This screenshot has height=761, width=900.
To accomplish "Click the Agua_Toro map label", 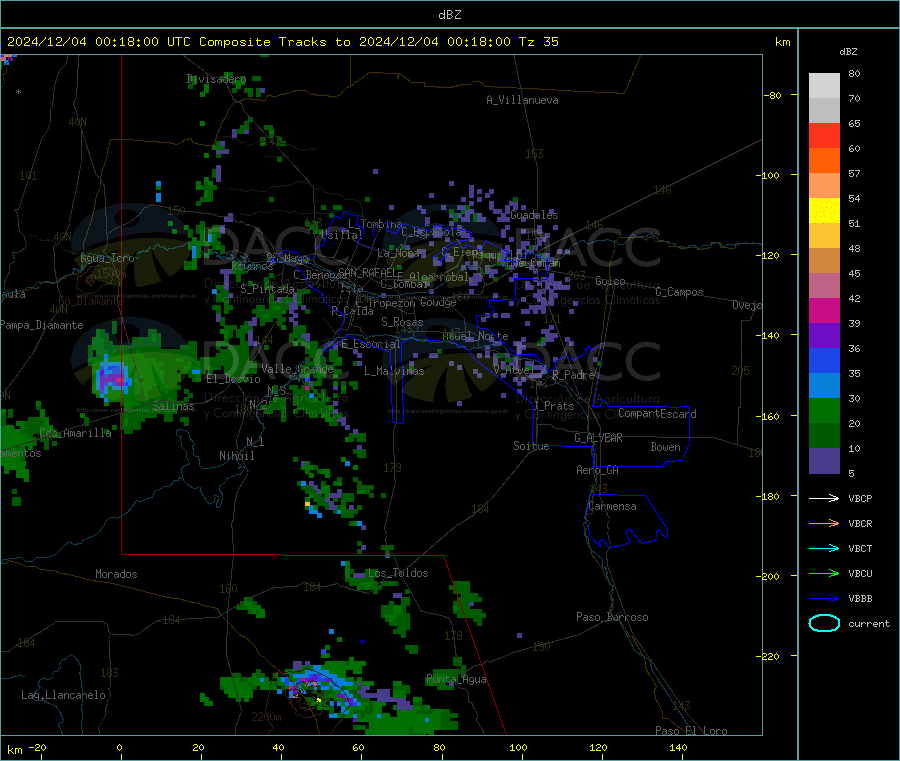I will pyautogui.click(x=107, y=258).
